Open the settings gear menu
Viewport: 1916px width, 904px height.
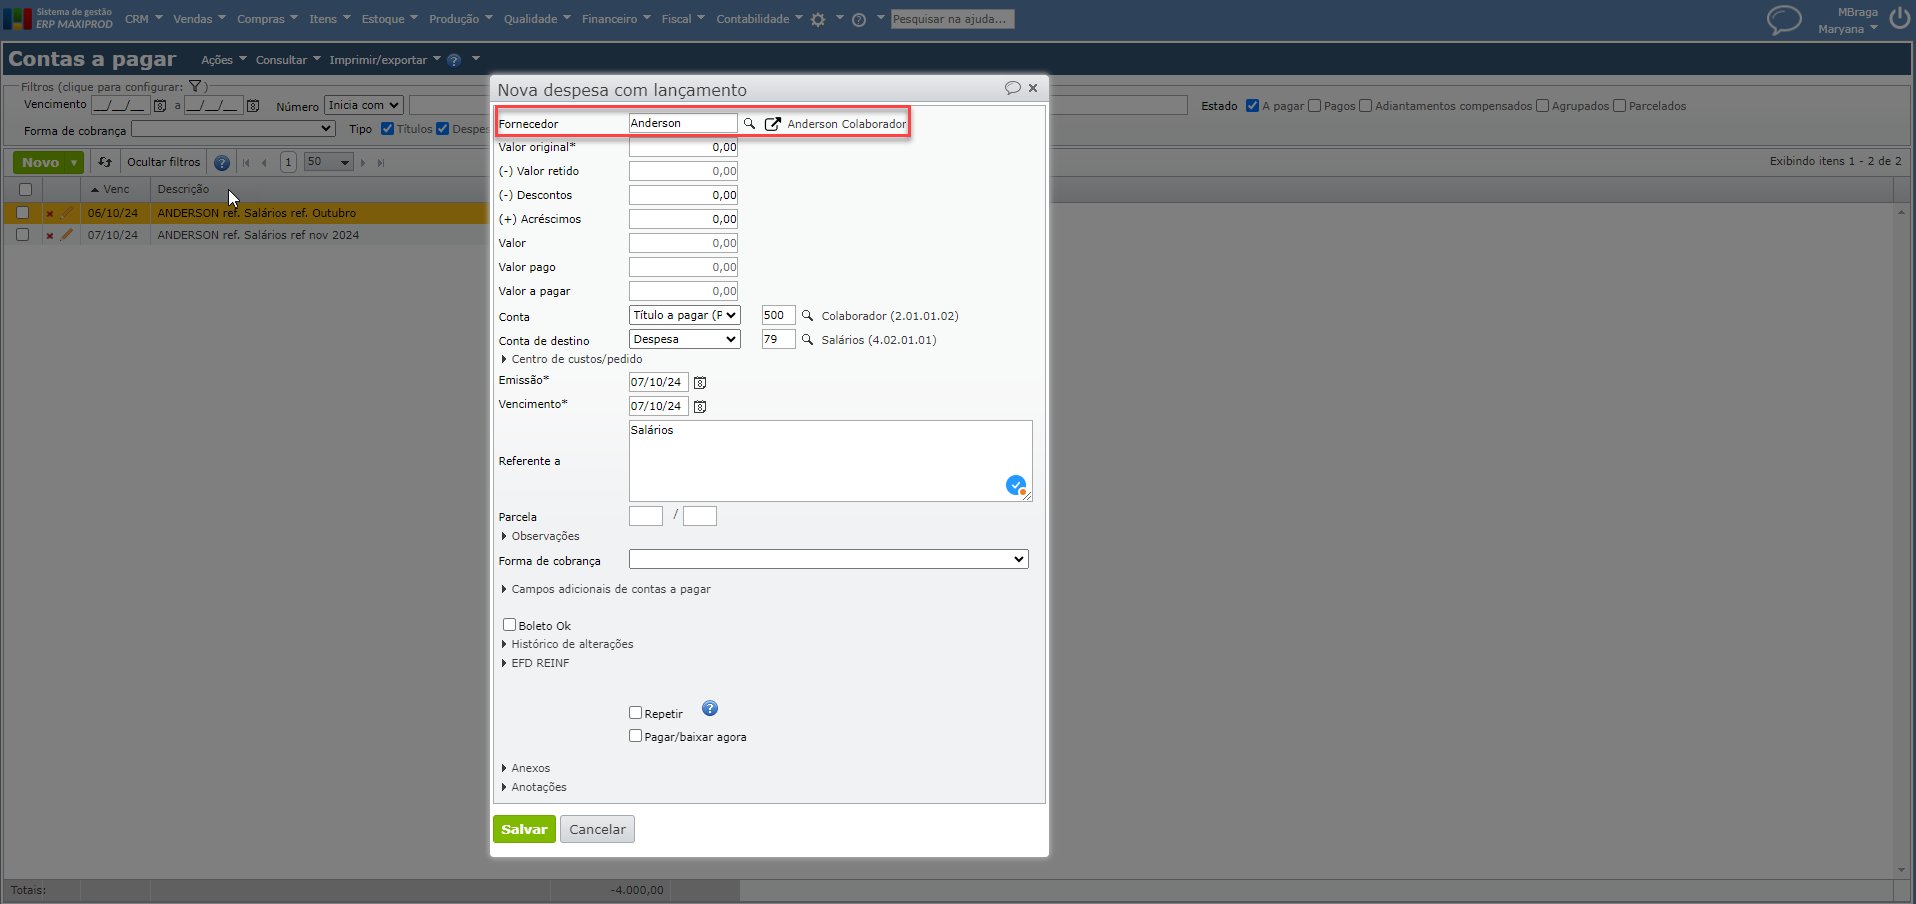(x=818, y=19)
